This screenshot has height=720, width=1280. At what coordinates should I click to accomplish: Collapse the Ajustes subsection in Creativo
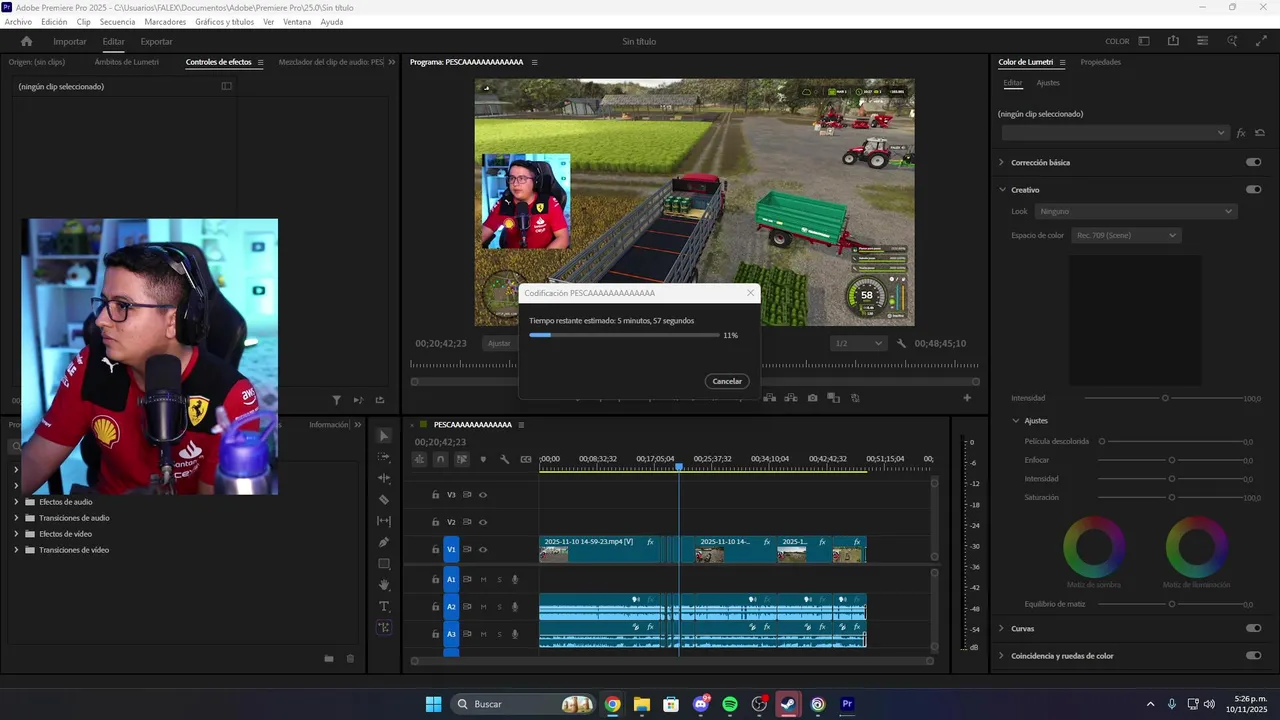(1016, 421)
